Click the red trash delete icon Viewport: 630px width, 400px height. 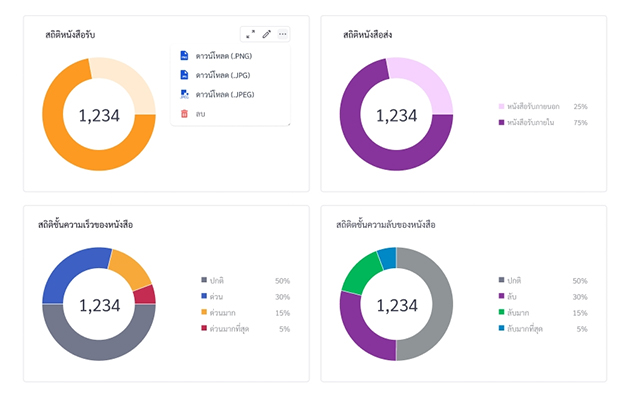(x=184, y=114)
